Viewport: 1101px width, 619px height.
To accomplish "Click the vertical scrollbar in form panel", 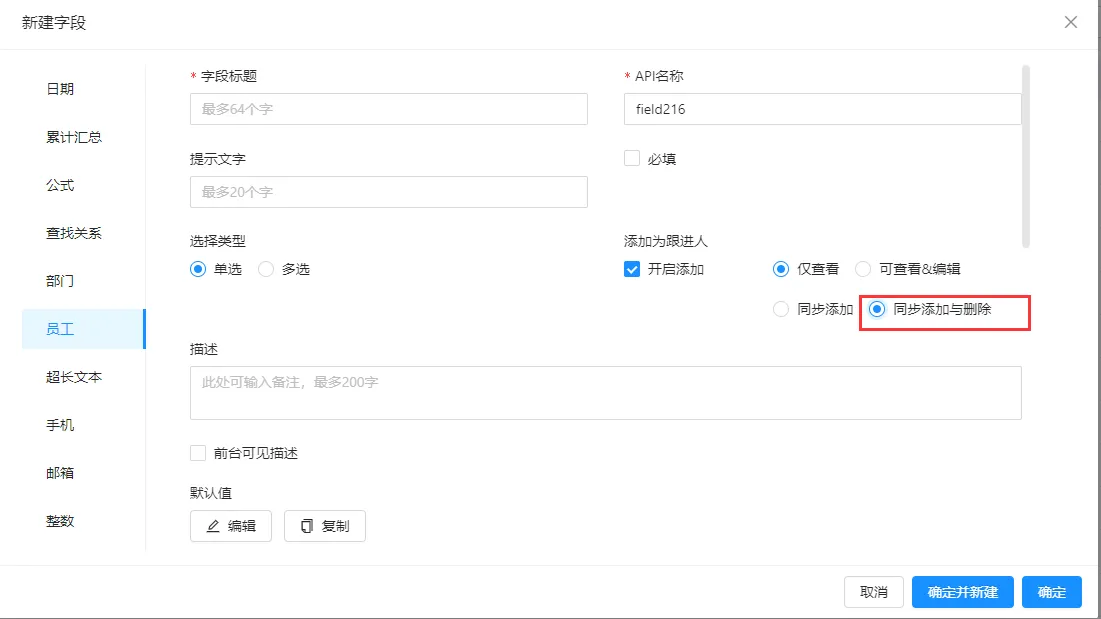I will [x=1025, y=156].
